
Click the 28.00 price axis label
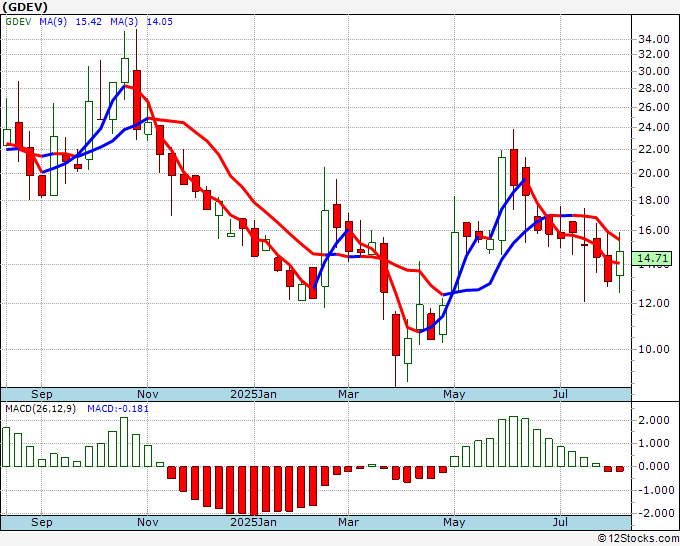654,88
